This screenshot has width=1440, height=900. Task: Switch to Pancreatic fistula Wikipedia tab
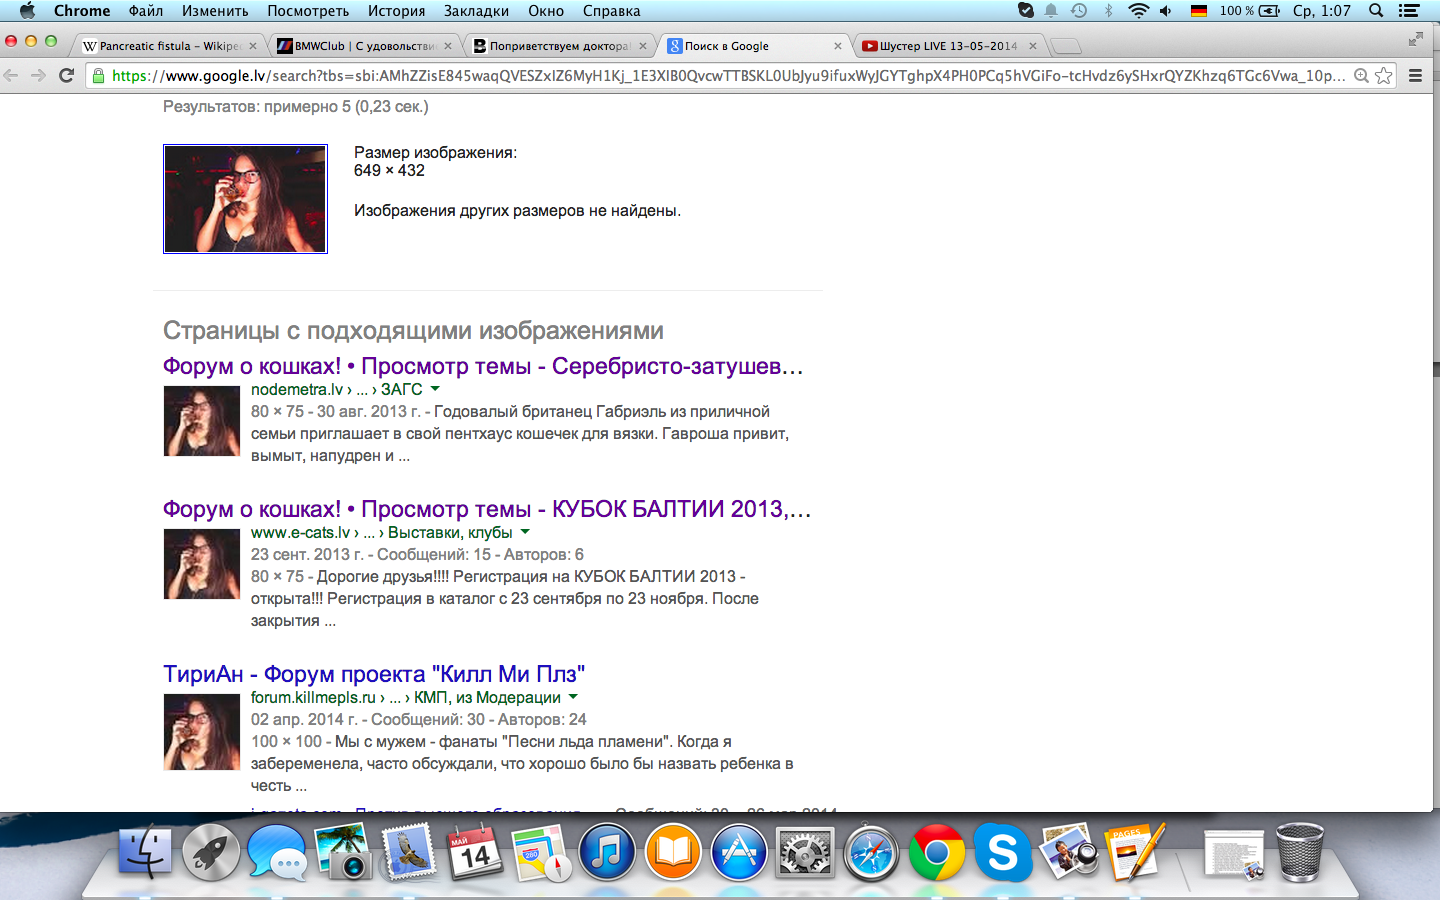[x=170, y=46]
